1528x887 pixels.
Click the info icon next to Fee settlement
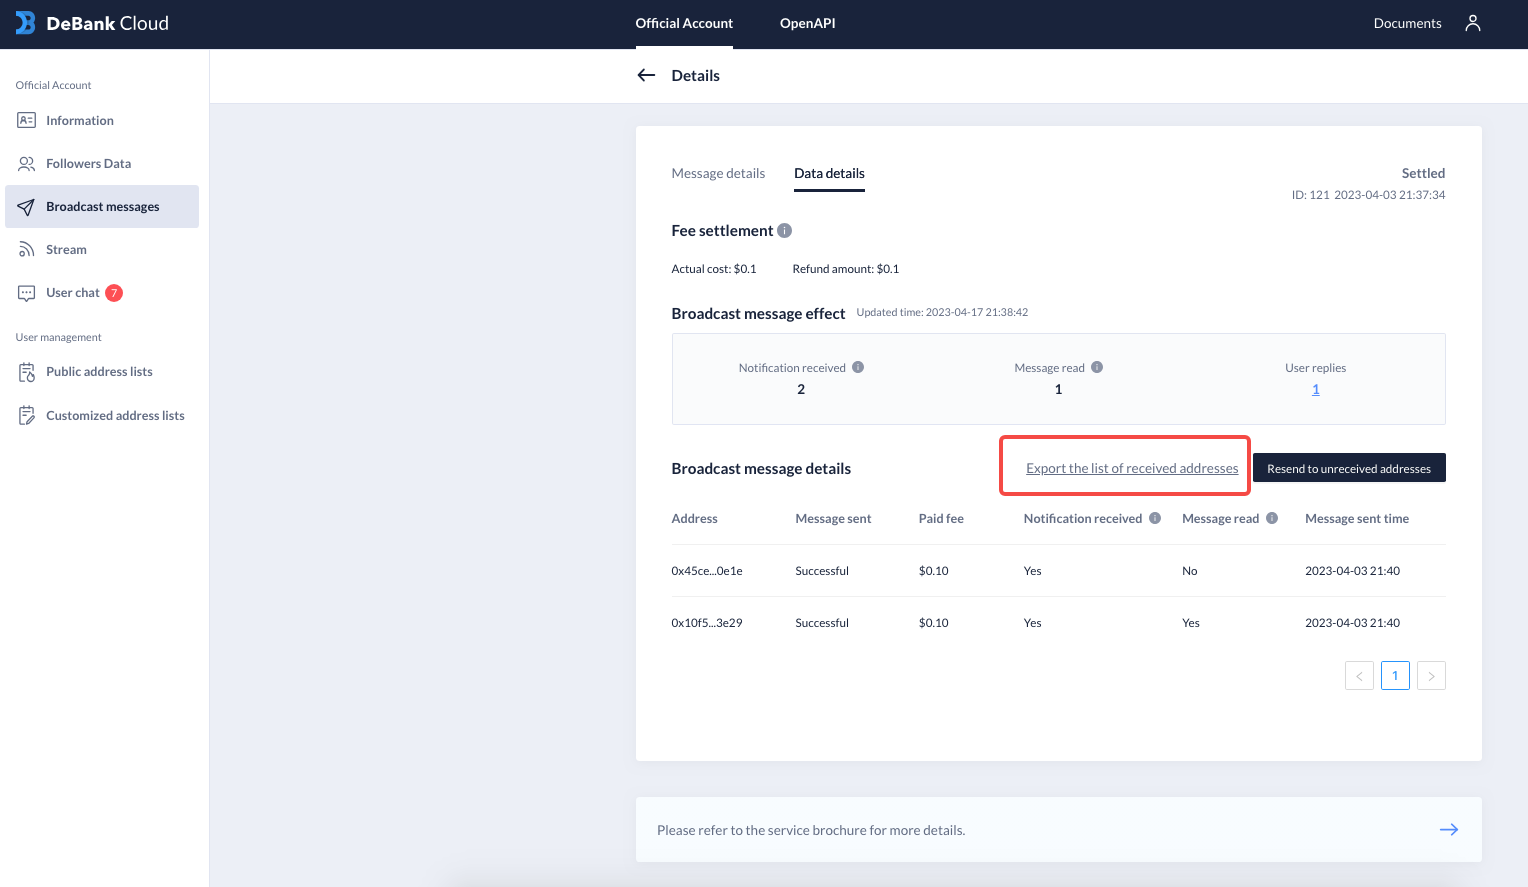click(785, 231)
